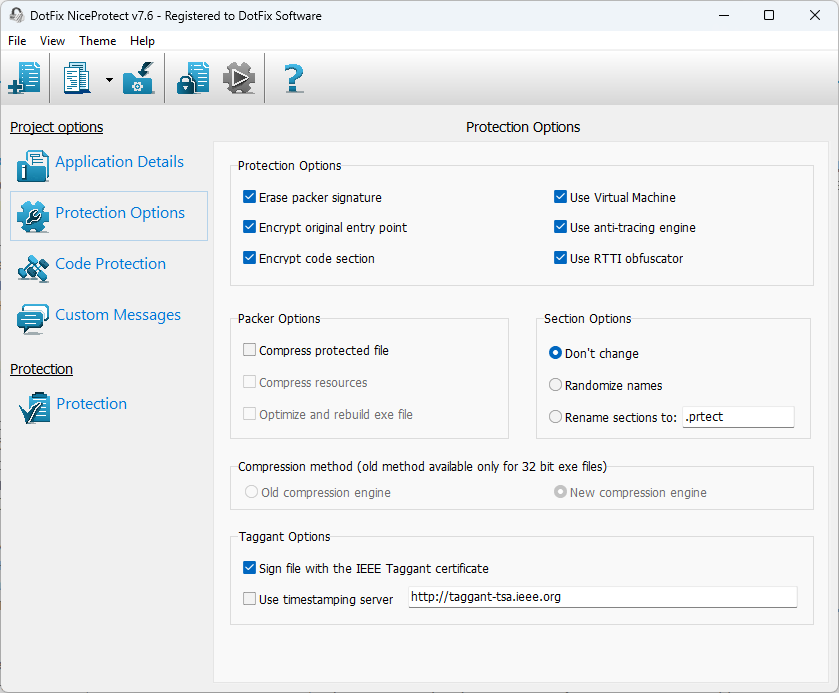The height and width of the screenshot is (693, 839).
Task: Click the timestamping server URL field
Action: pyautogui.click(x=603, y=597)
